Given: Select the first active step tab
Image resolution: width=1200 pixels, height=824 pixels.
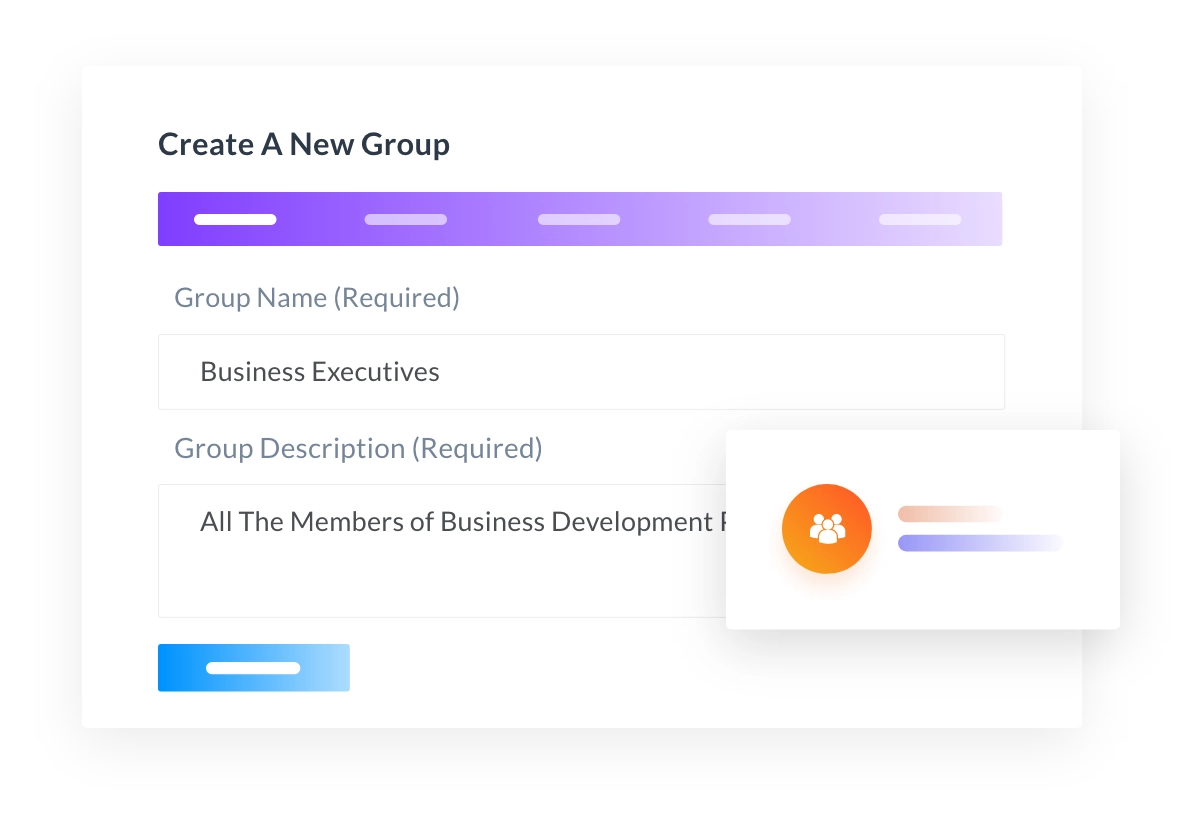Looking at the screenshot, I should [x=235, y=219].
